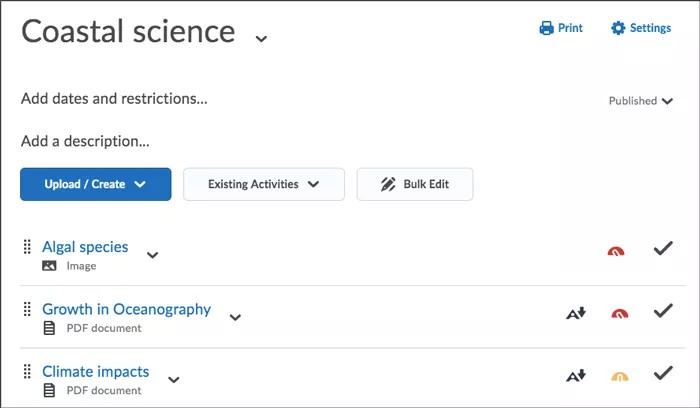Open the Algal species image link
The image size is (700, 408).
click(x=85, y=247)
